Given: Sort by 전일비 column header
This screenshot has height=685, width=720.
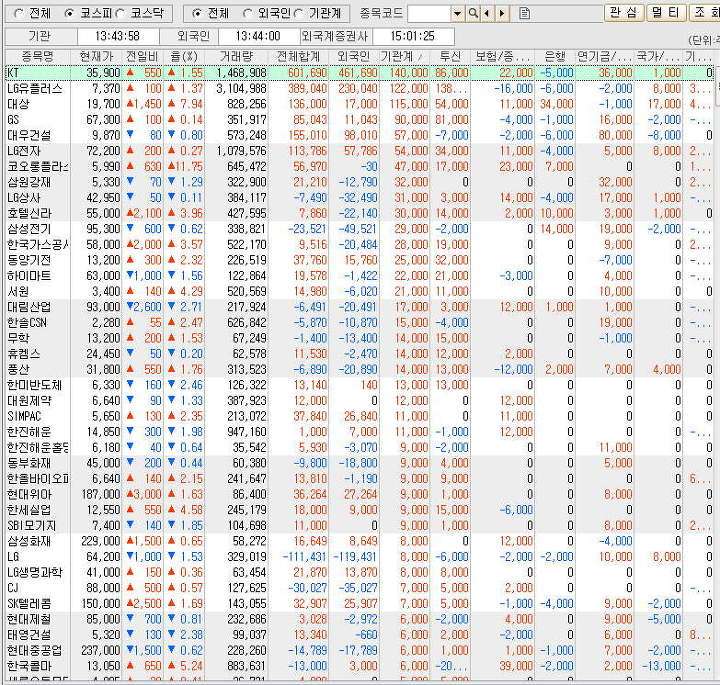Looking at the screenshot, I should (142, 56).
